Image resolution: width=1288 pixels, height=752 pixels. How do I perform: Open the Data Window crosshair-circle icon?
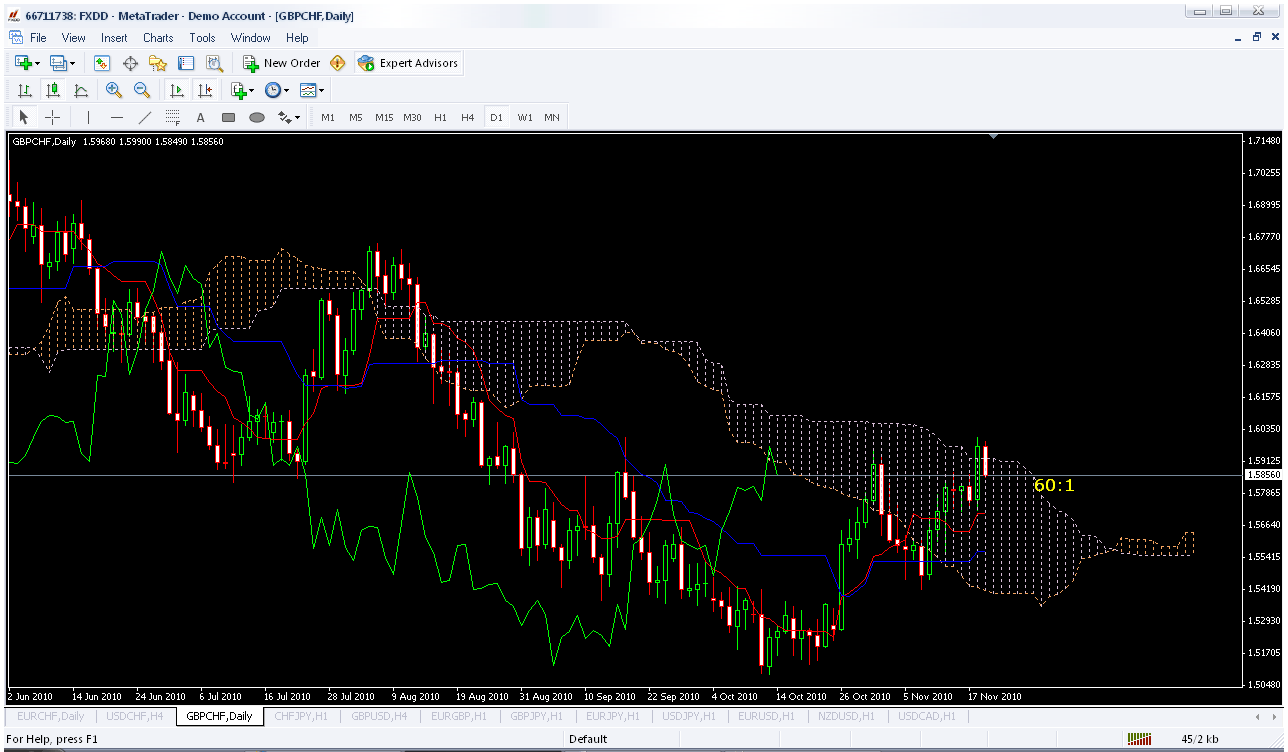click(130, 63)
